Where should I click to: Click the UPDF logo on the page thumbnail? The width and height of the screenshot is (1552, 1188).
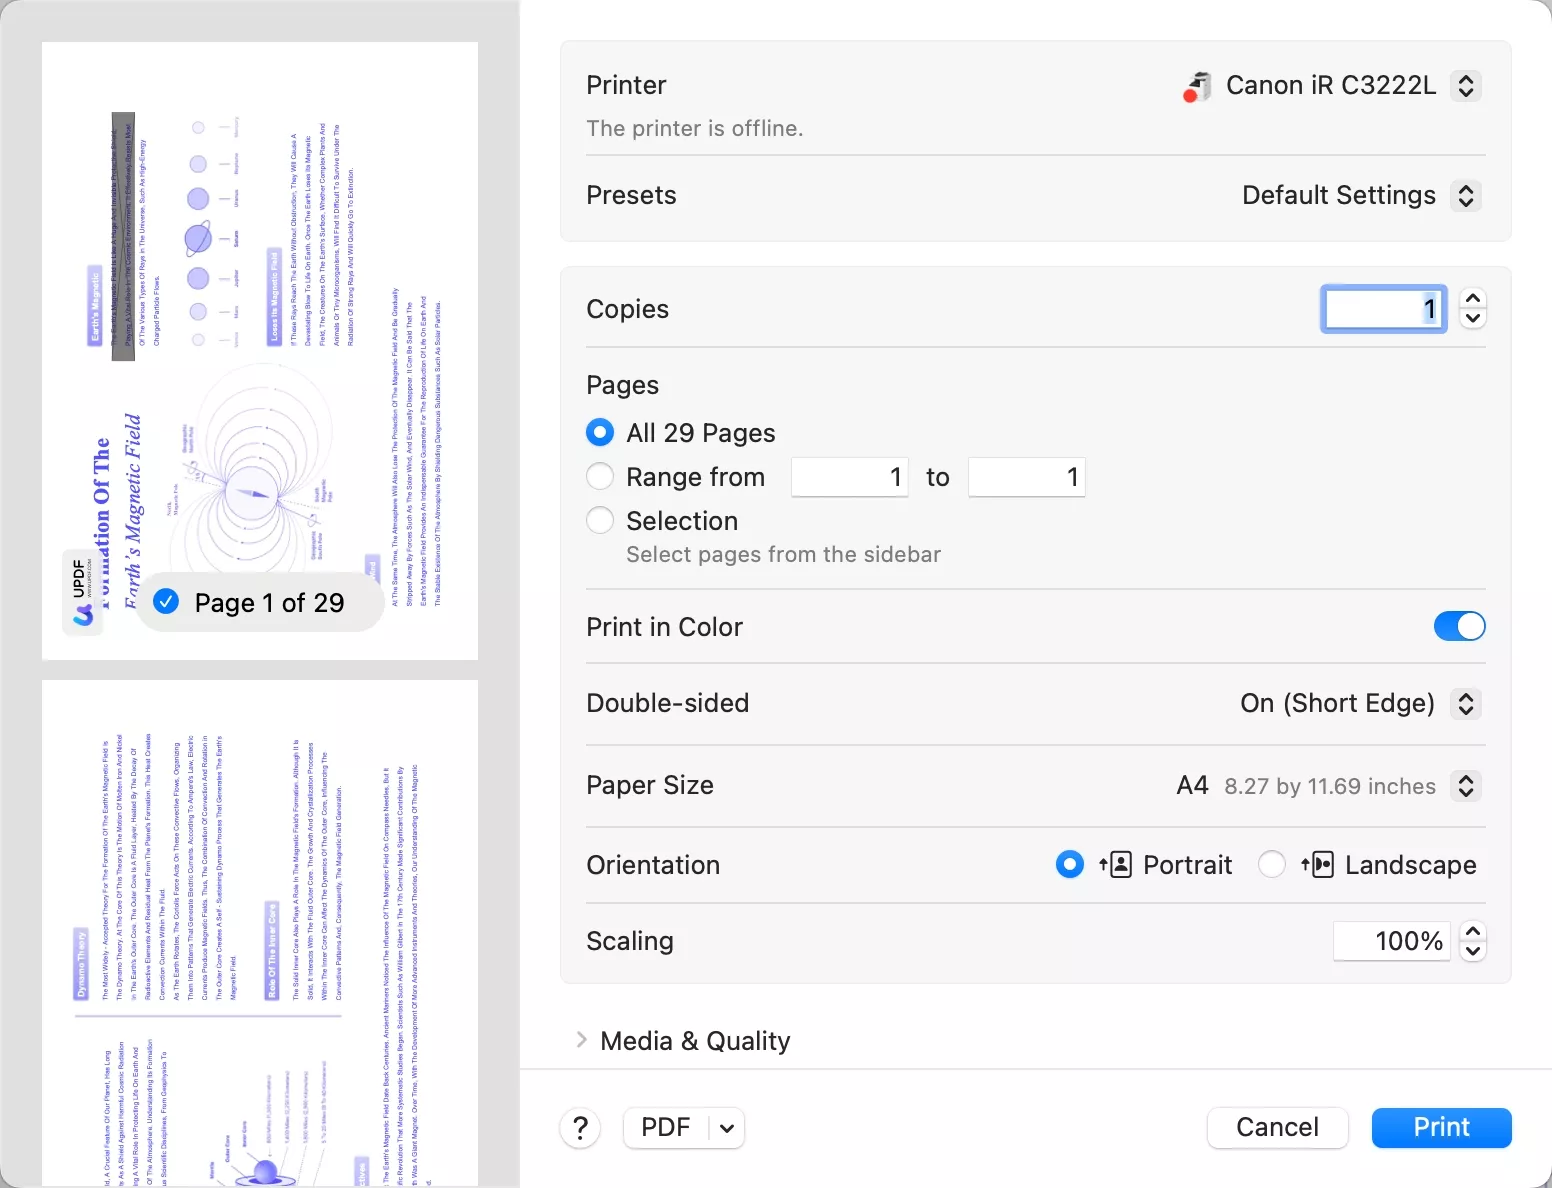pos(83,592)
